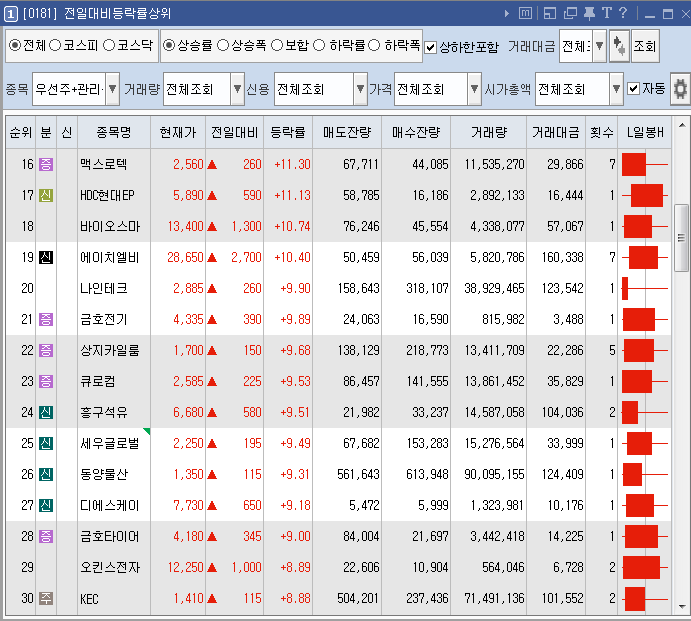Click the candle chart for 나인테크
The width and height of the screenshot is (691, 621).
(645, 289)
